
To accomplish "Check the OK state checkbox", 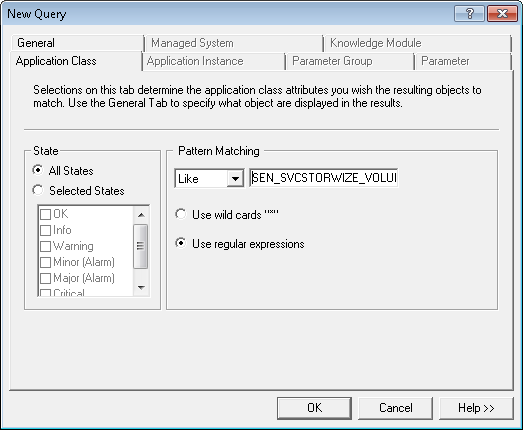I will (x=45, y=214).
